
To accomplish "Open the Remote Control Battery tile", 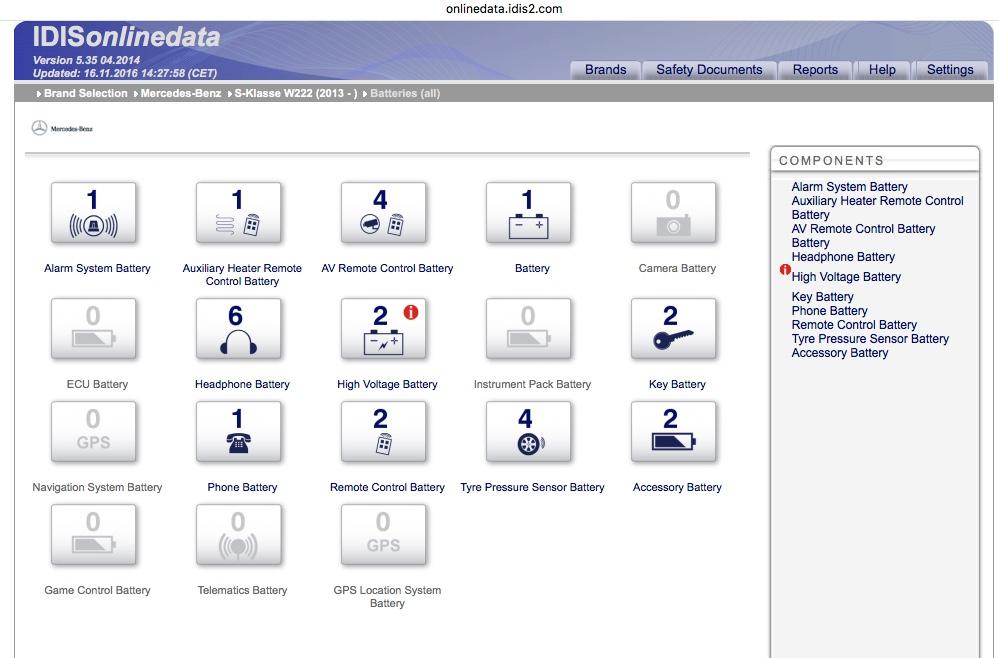I will click(x=384, y=432).
